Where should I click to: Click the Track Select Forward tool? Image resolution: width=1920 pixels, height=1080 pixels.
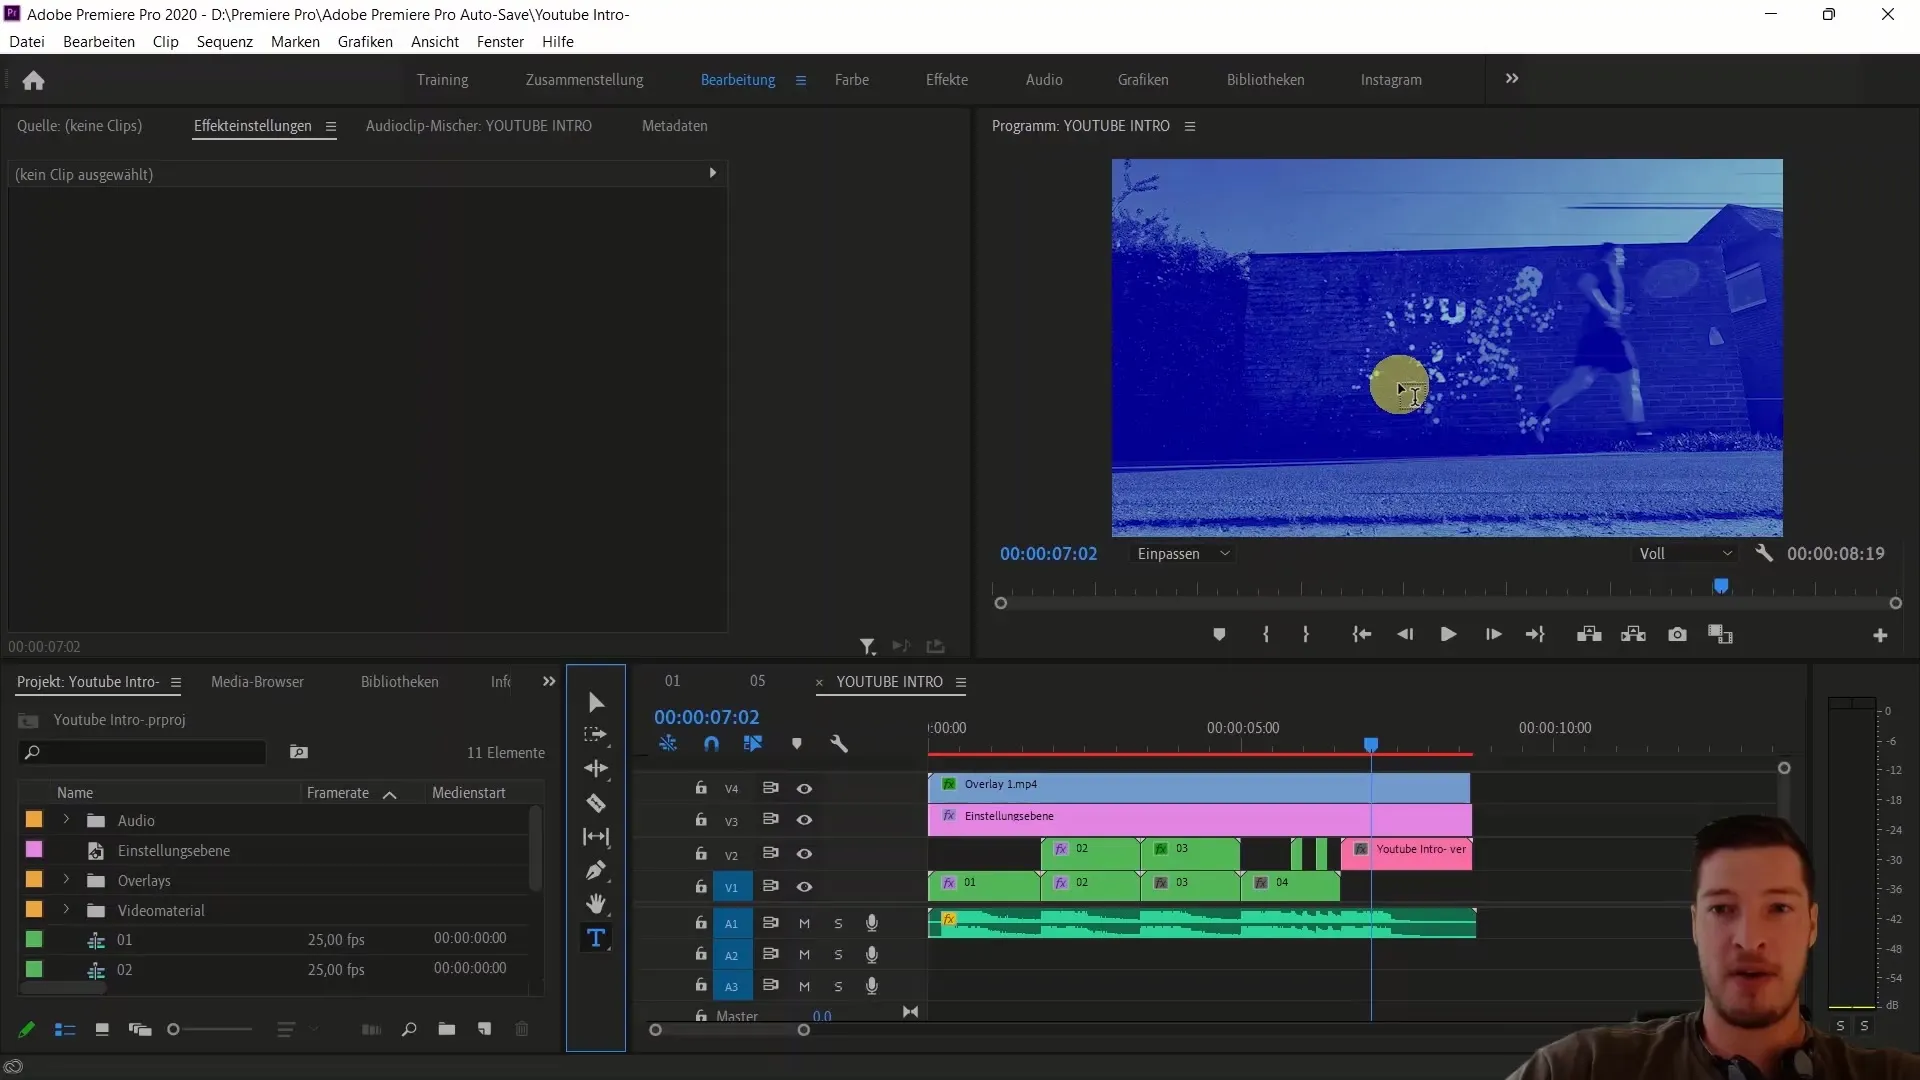pyautogui.click(x=596, y=735)
